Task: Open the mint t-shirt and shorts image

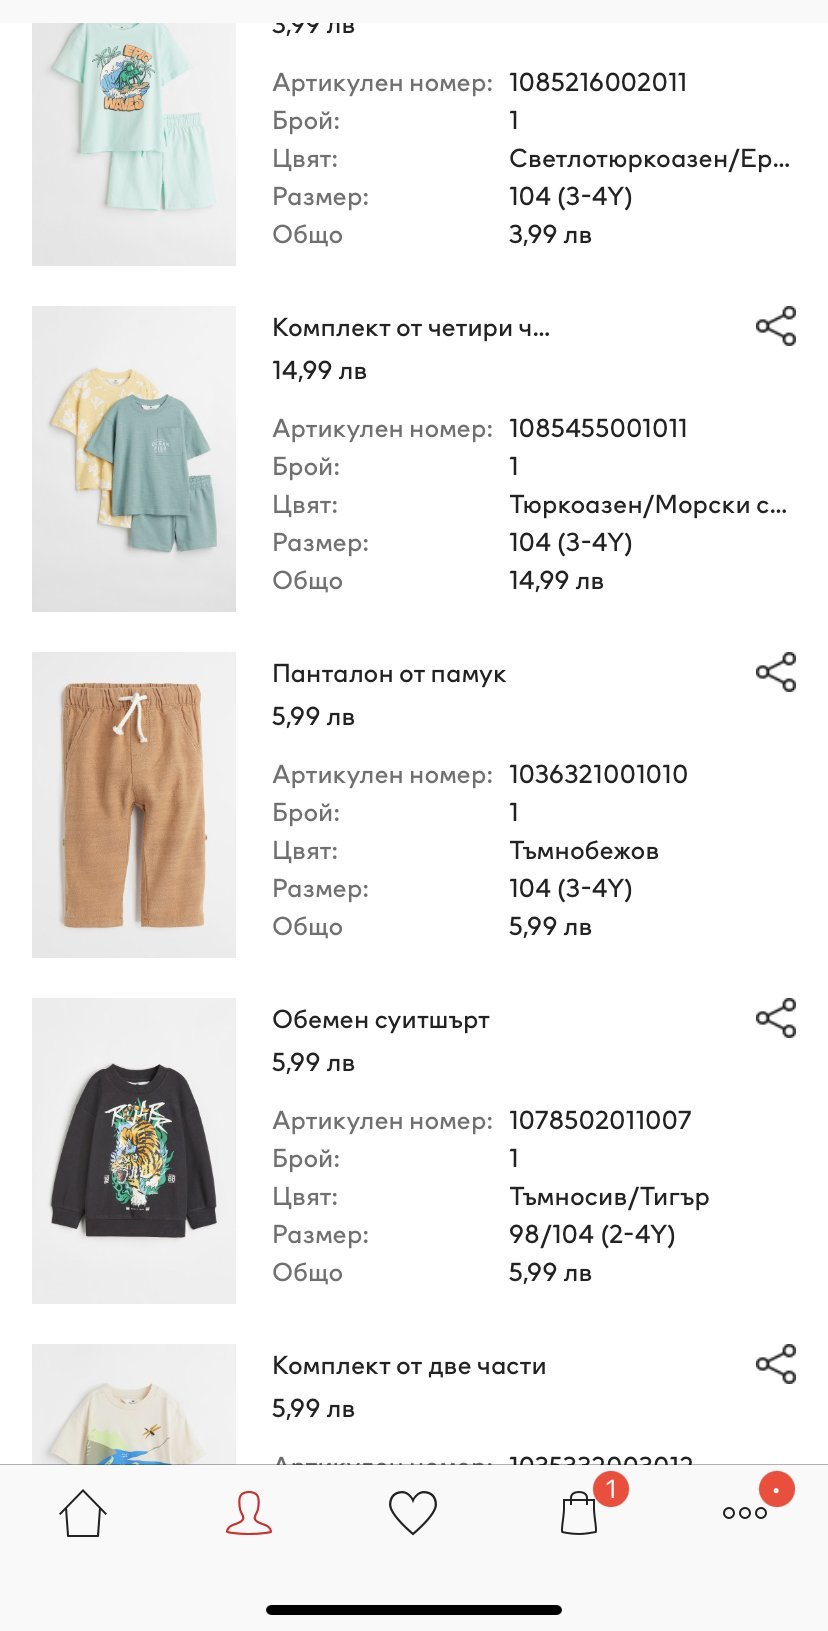Action: pyautogui.click(x=134, y=140)
